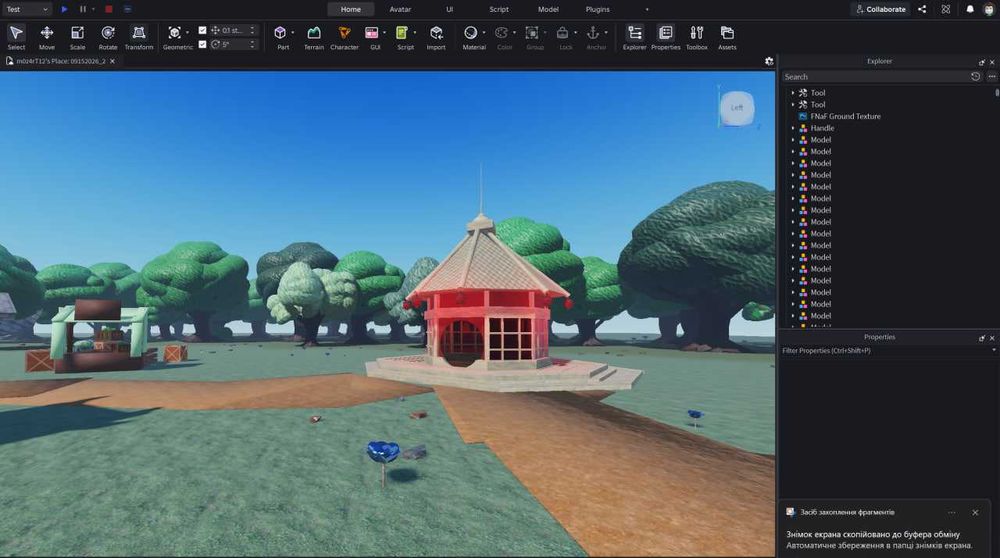Switch to the Plugins tab
Screen dimensions: 1000x558
click(598, 9)
